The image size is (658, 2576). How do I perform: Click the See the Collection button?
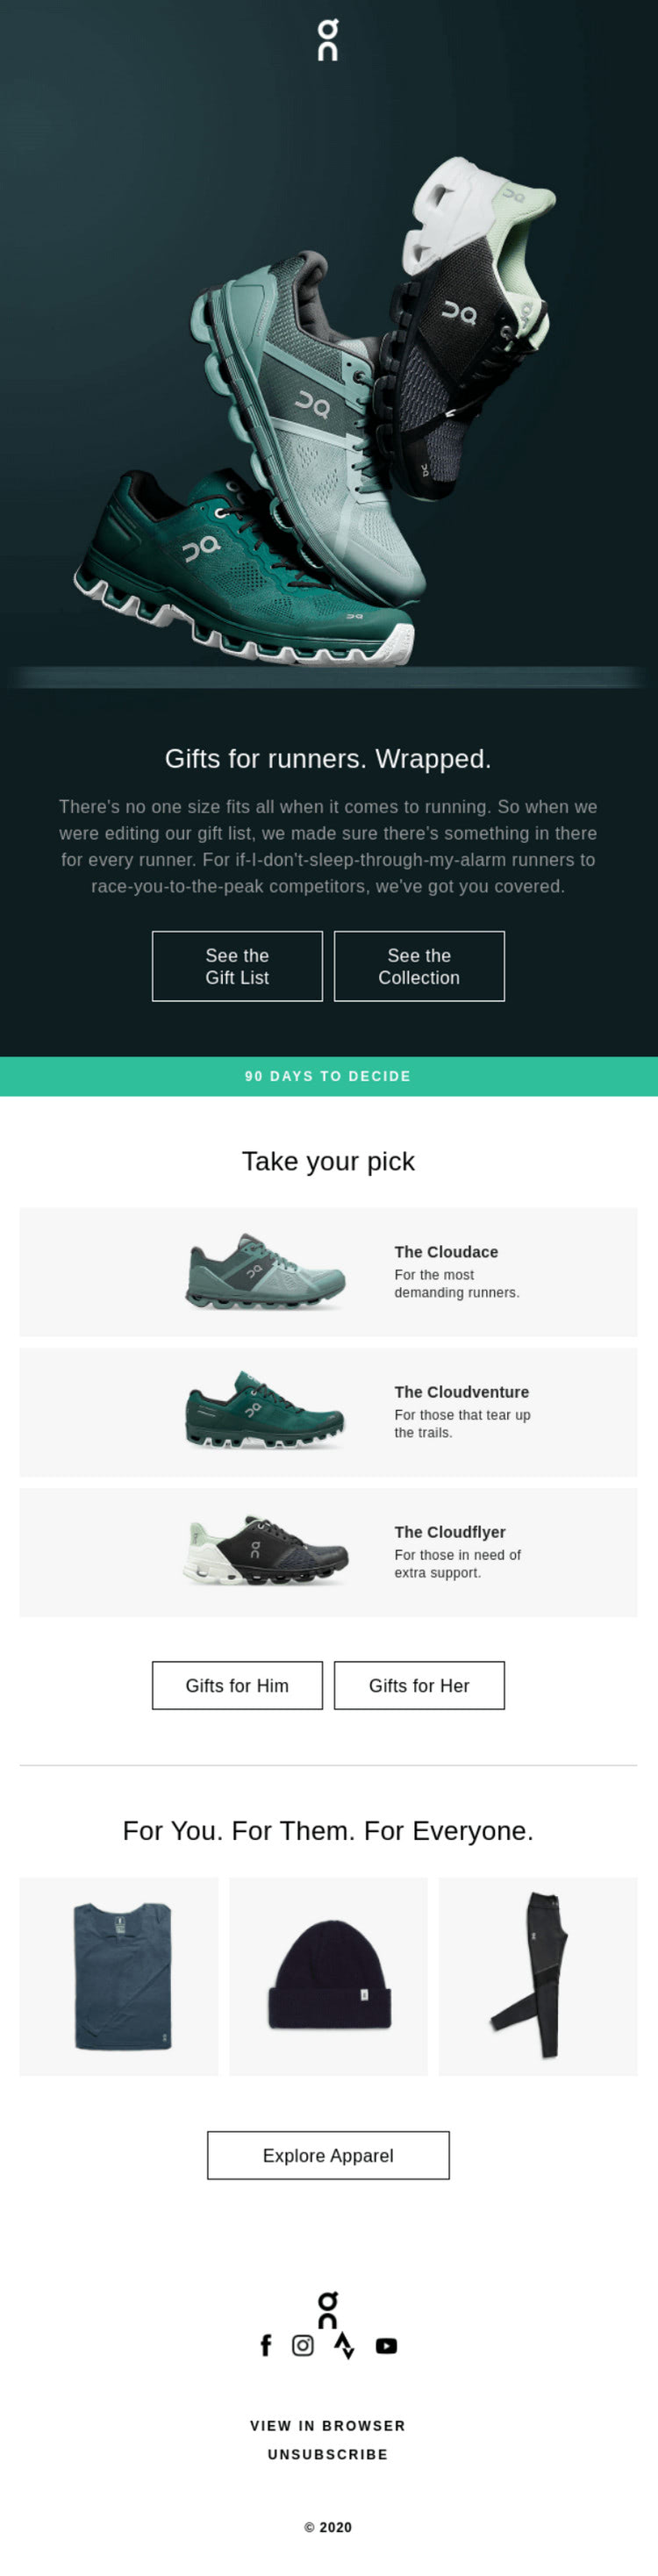click(419, 966)
